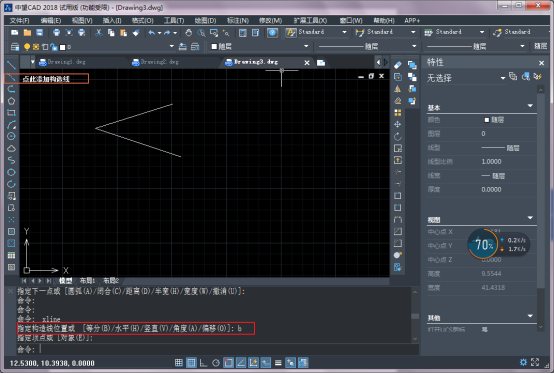Viewport: 554px width, 374px height.
Task: Toggle ortho mode in status bar
Action: (x=204, y=363)
